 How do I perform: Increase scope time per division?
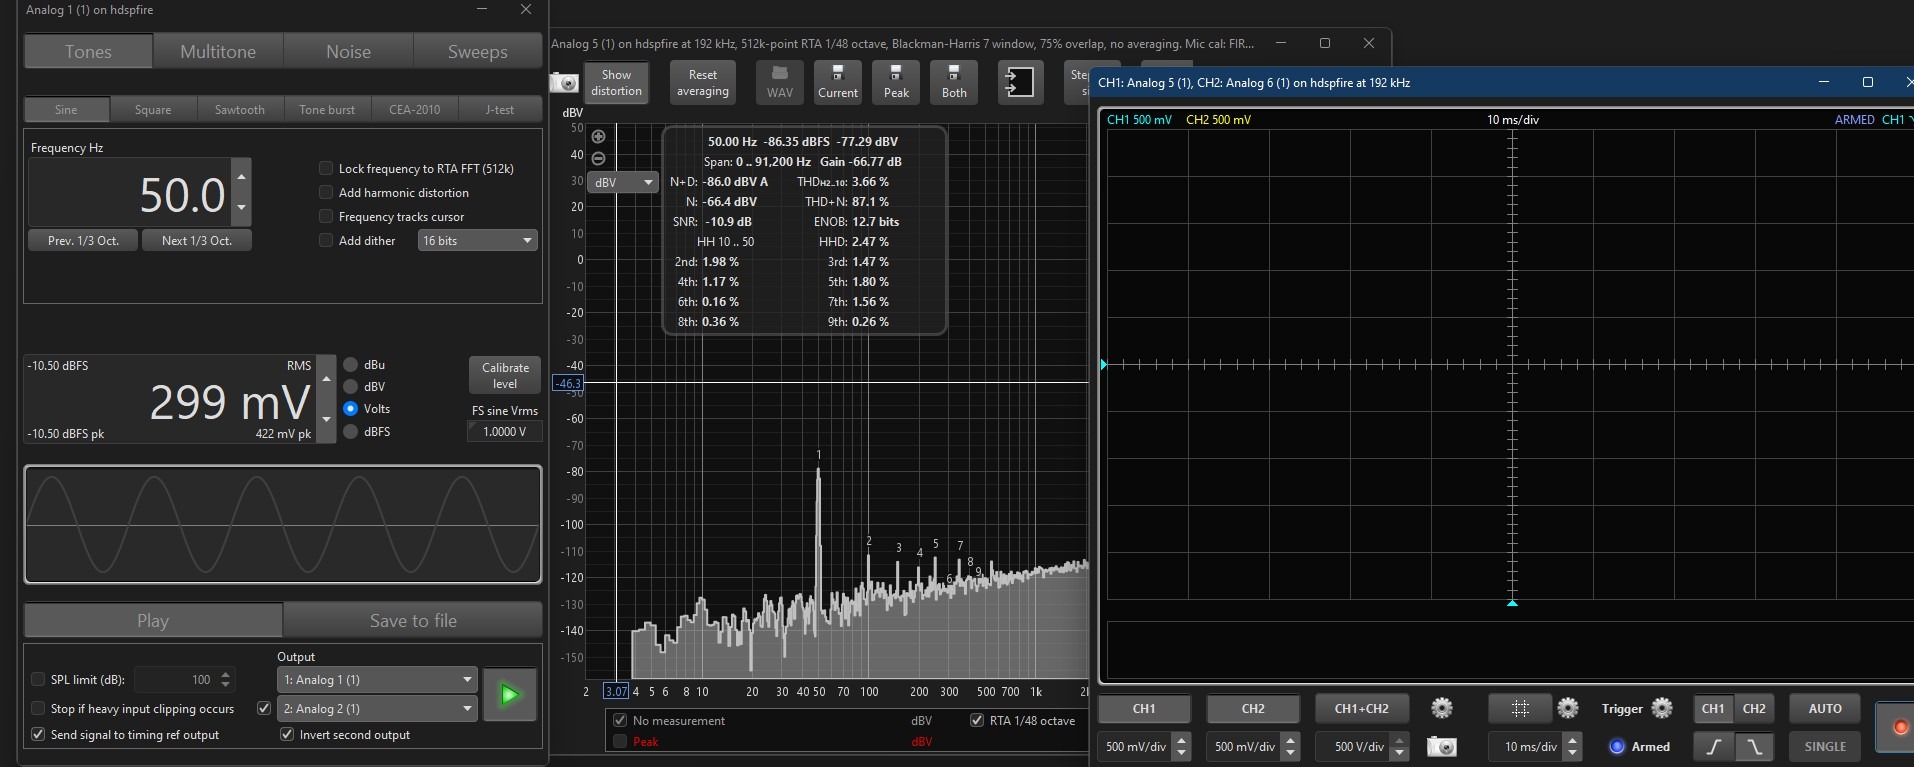click(1573, 741)
